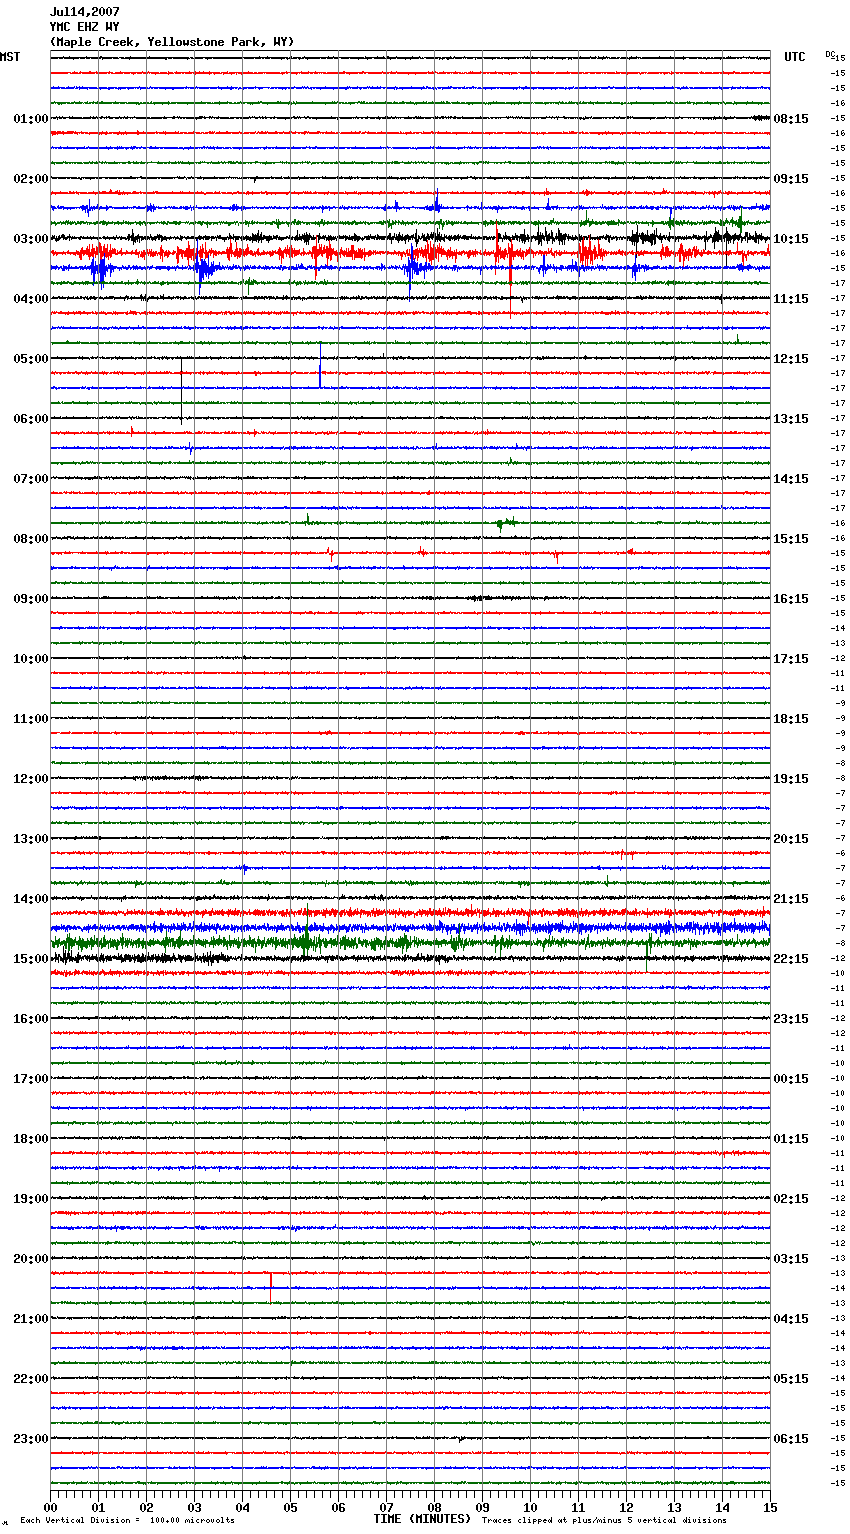Click the 08:00 MST hour label

coord(31,539)
